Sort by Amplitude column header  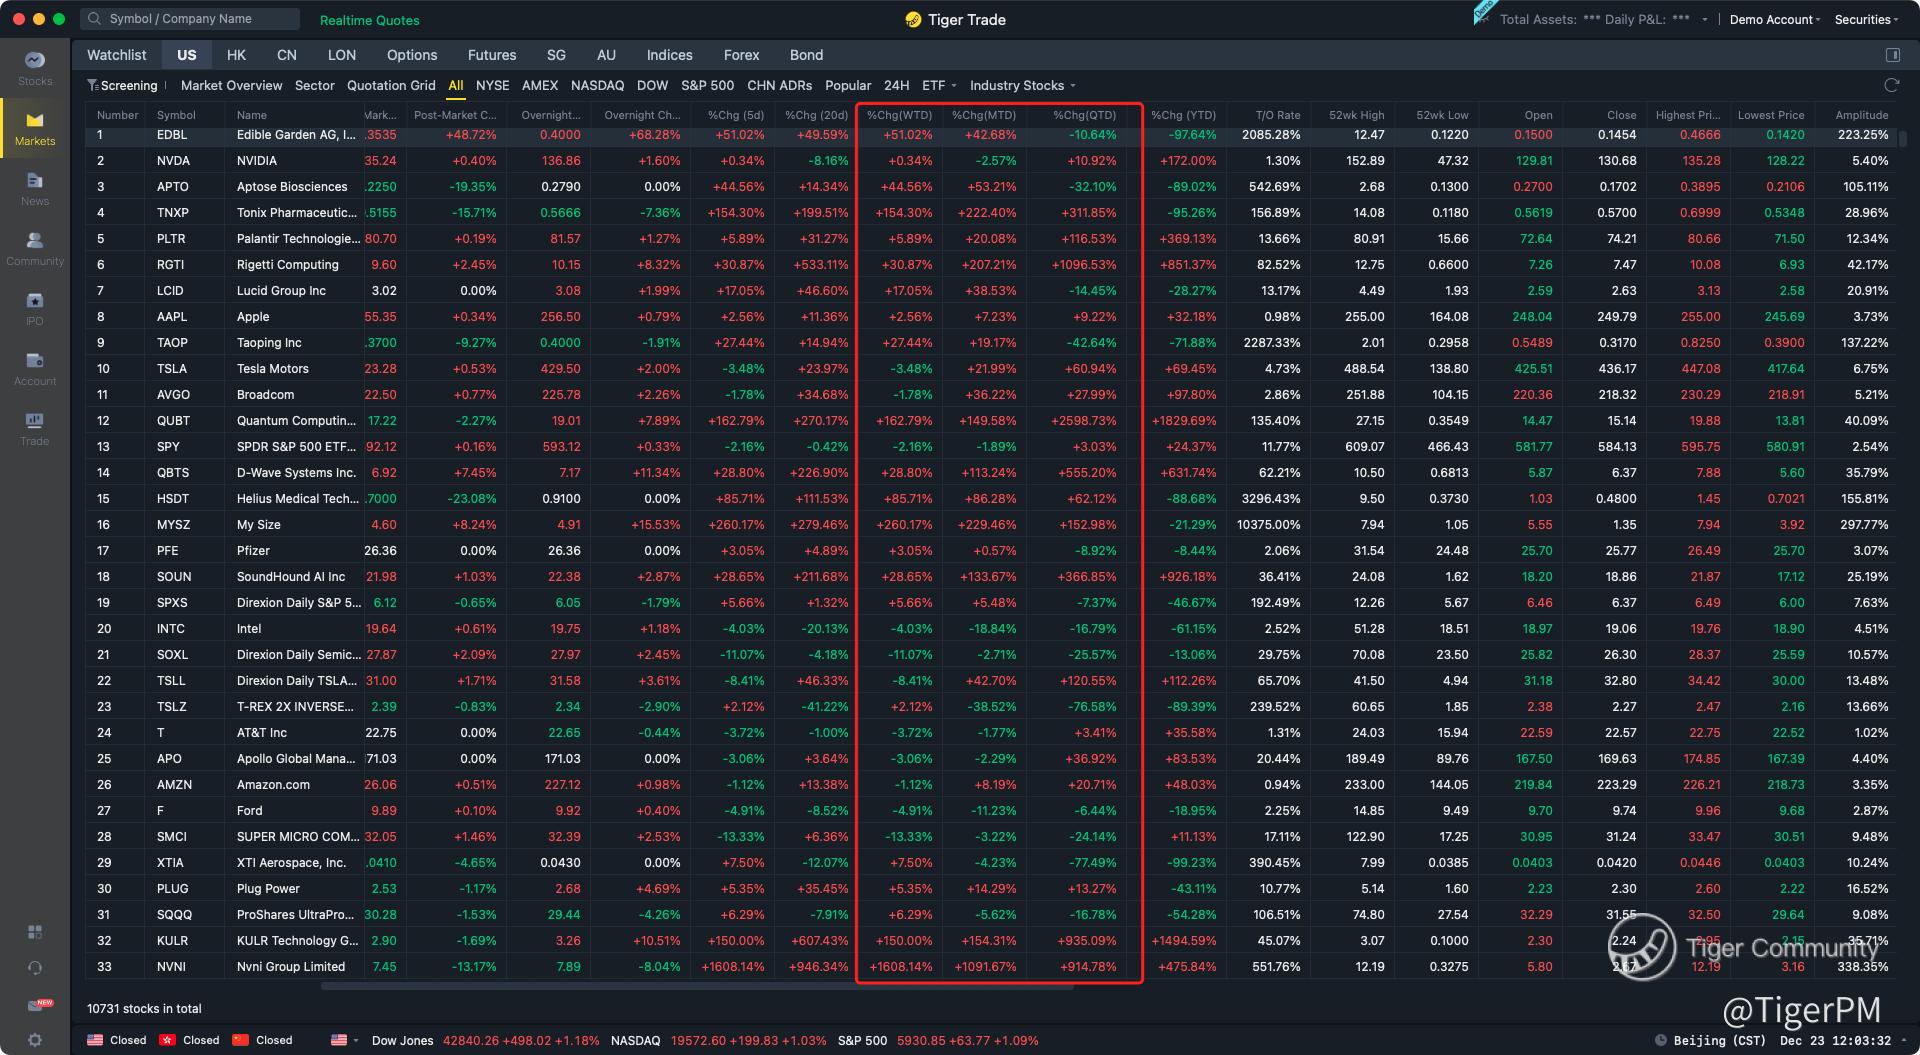1862,115
